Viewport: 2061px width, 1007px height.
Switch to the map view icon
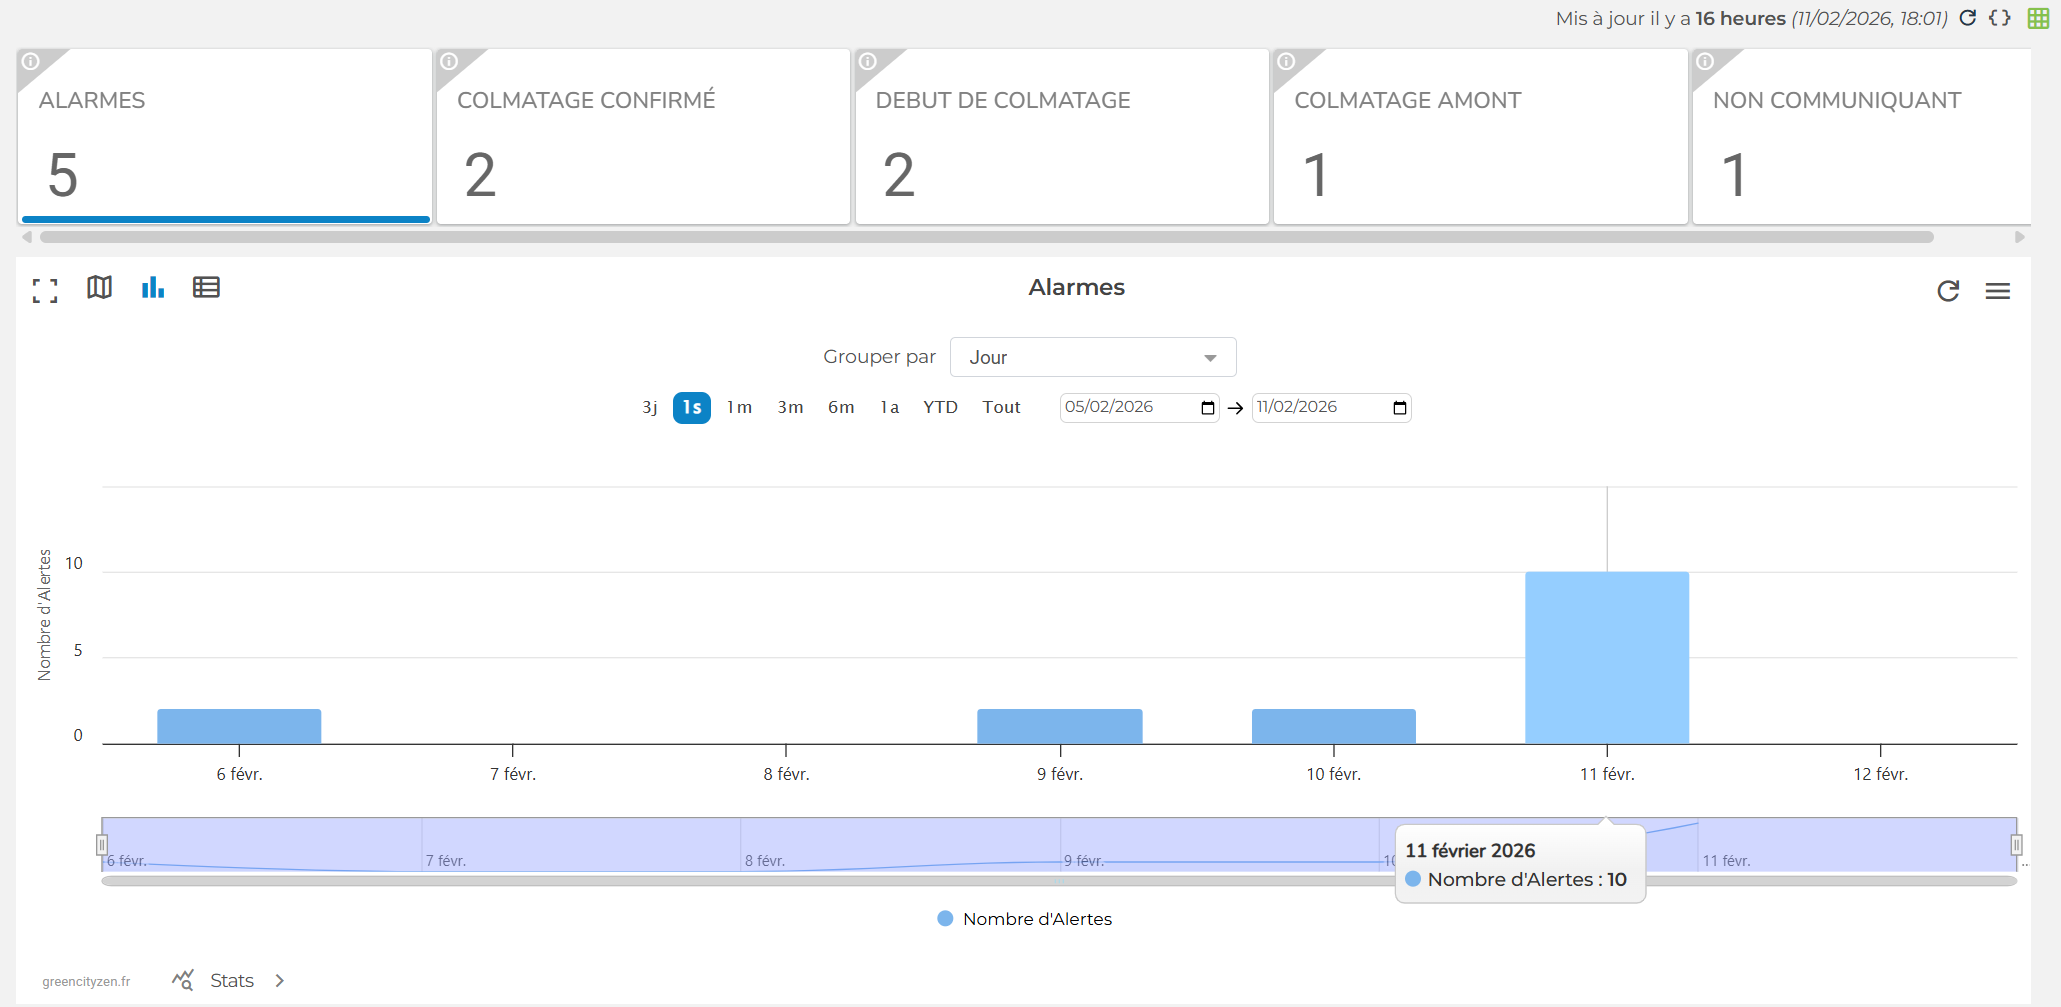point(99,288)
